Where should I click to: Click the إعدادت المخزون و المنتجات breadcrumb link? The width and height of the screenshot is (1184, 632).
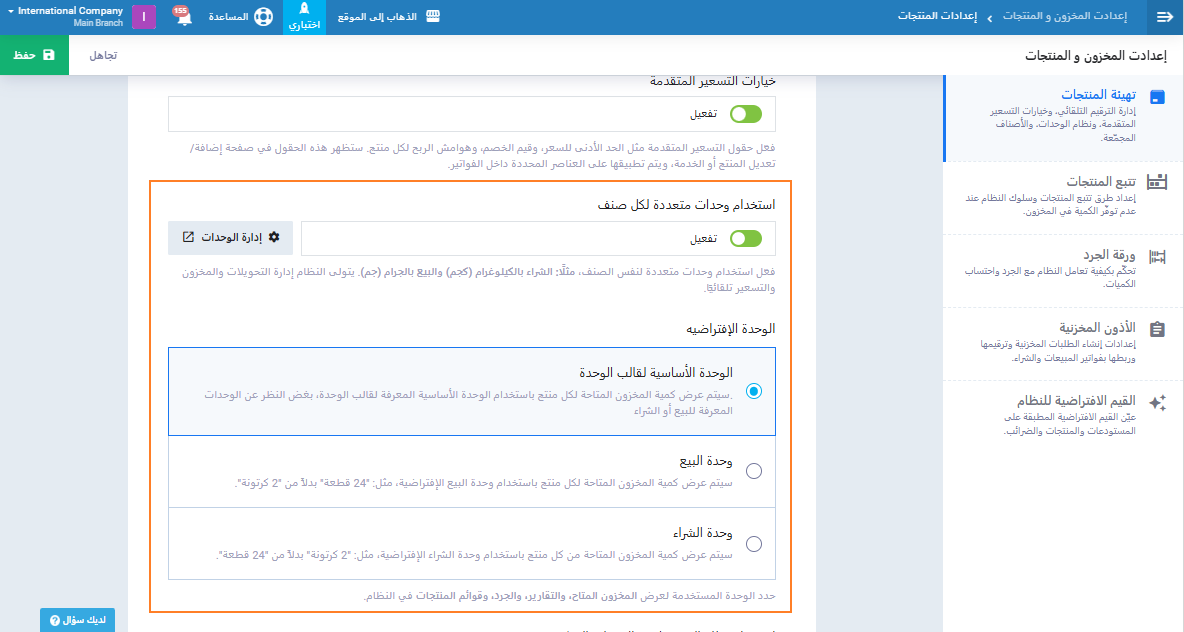click(1062, 18)
